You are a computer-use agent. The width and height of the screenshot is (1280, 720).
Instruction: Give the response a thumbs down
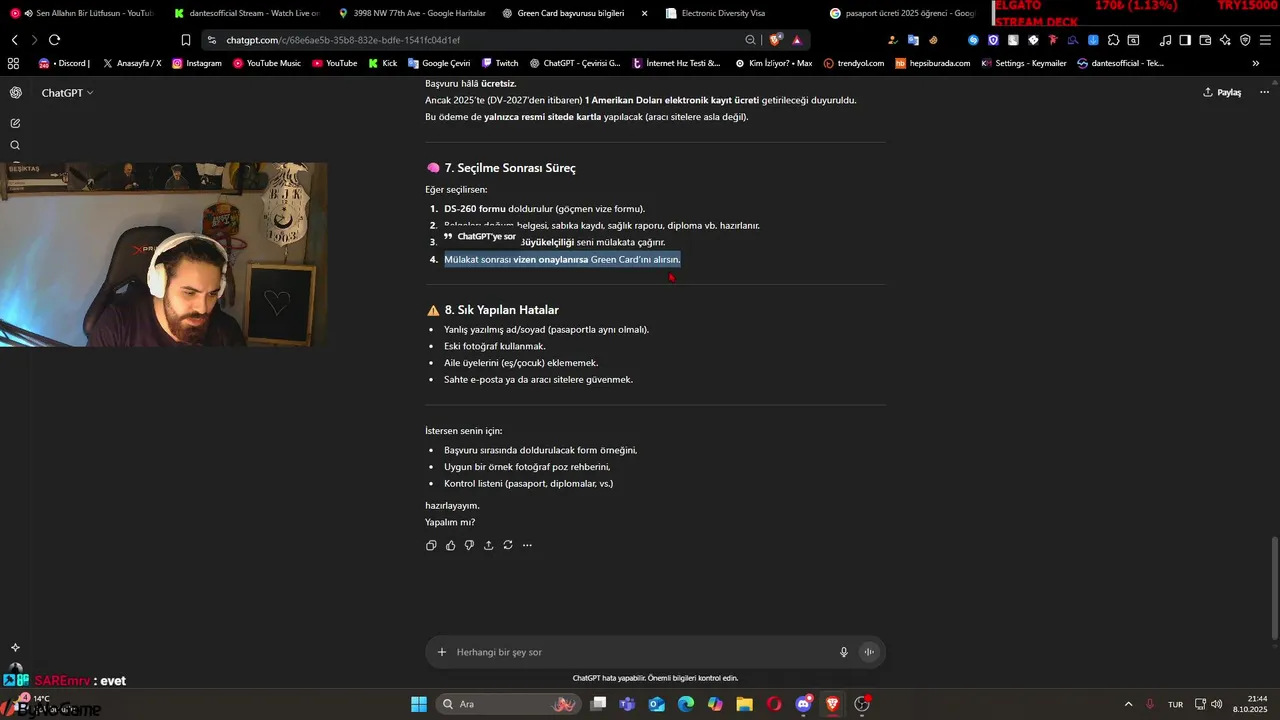click(469, 545)
